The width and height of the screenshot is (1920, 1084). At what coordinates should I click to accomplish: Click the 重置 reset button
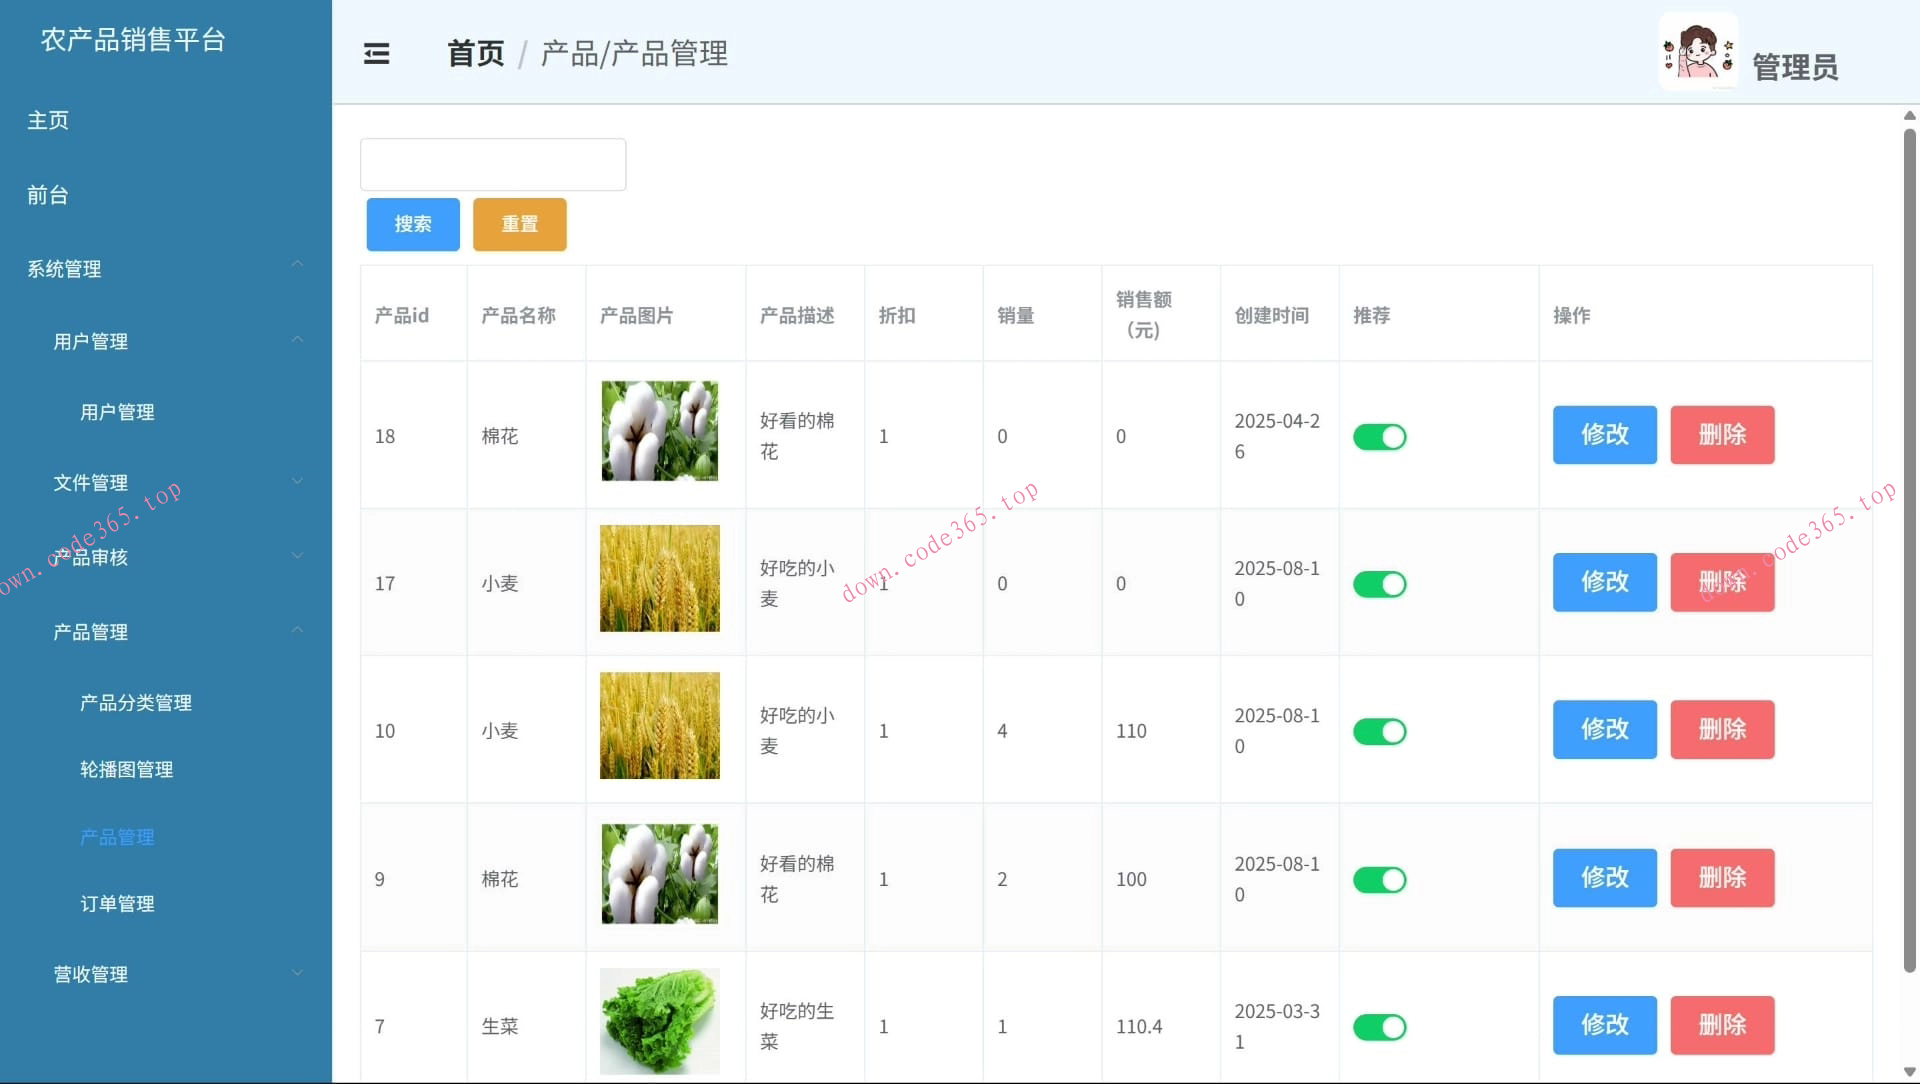coord(519,224)
